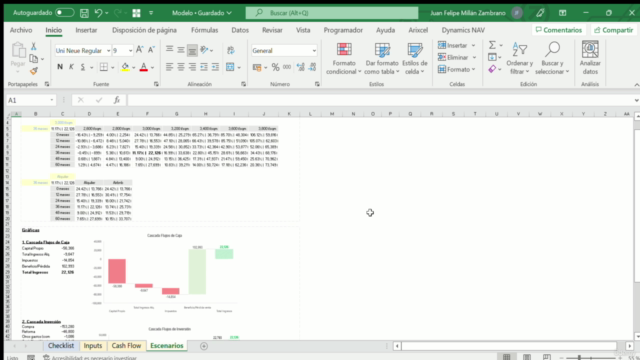Decrease font size with the small A
The image size is (640, 360).
point(151,50)
